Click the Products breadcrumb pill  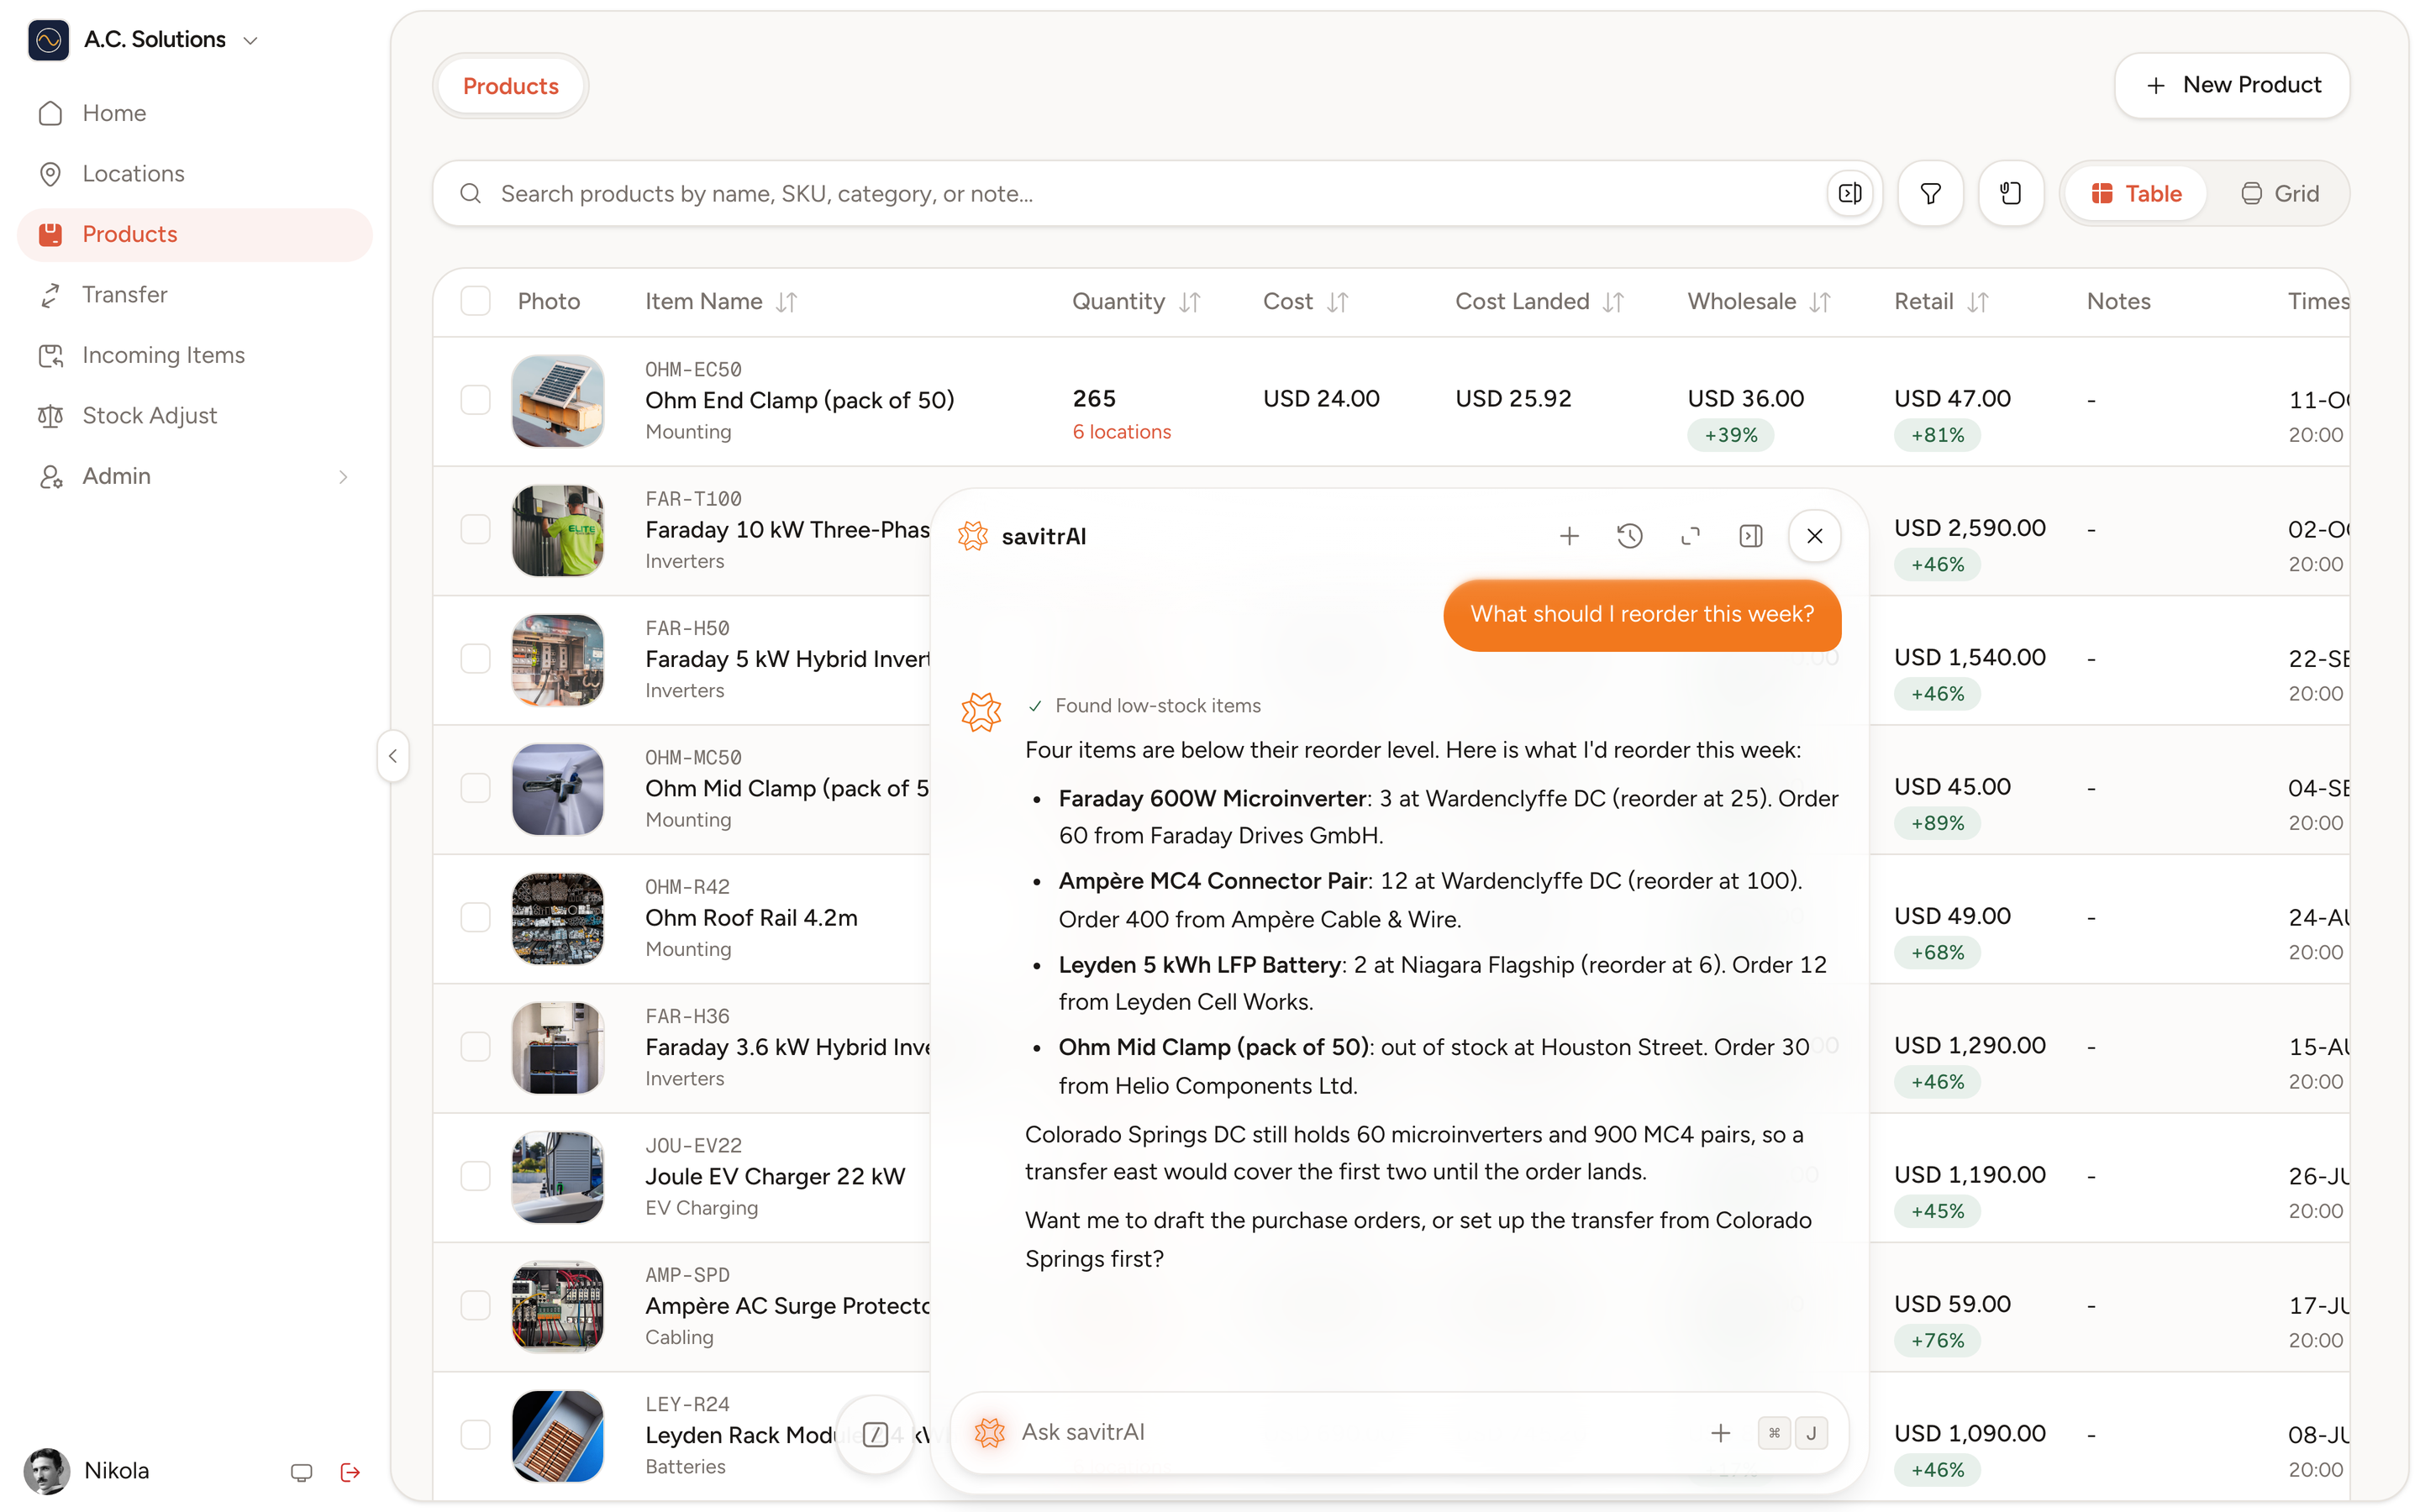coord(510,86)
